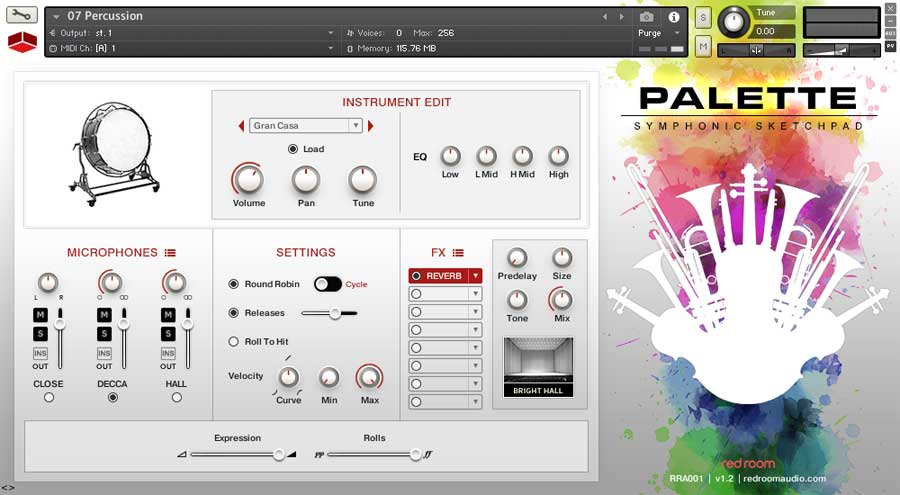Click the redroomaudio.com link text
Screen dimensions: 900x495
coord(784,478)
